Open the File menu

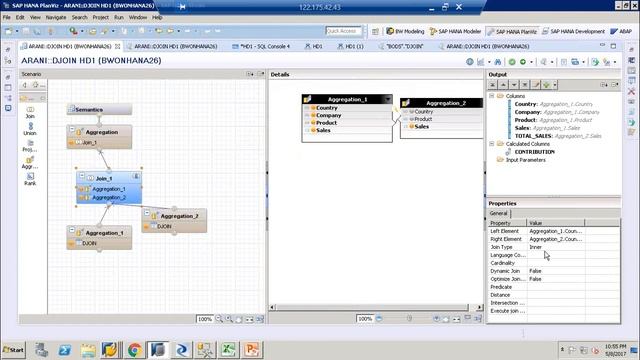pos(7,18)
